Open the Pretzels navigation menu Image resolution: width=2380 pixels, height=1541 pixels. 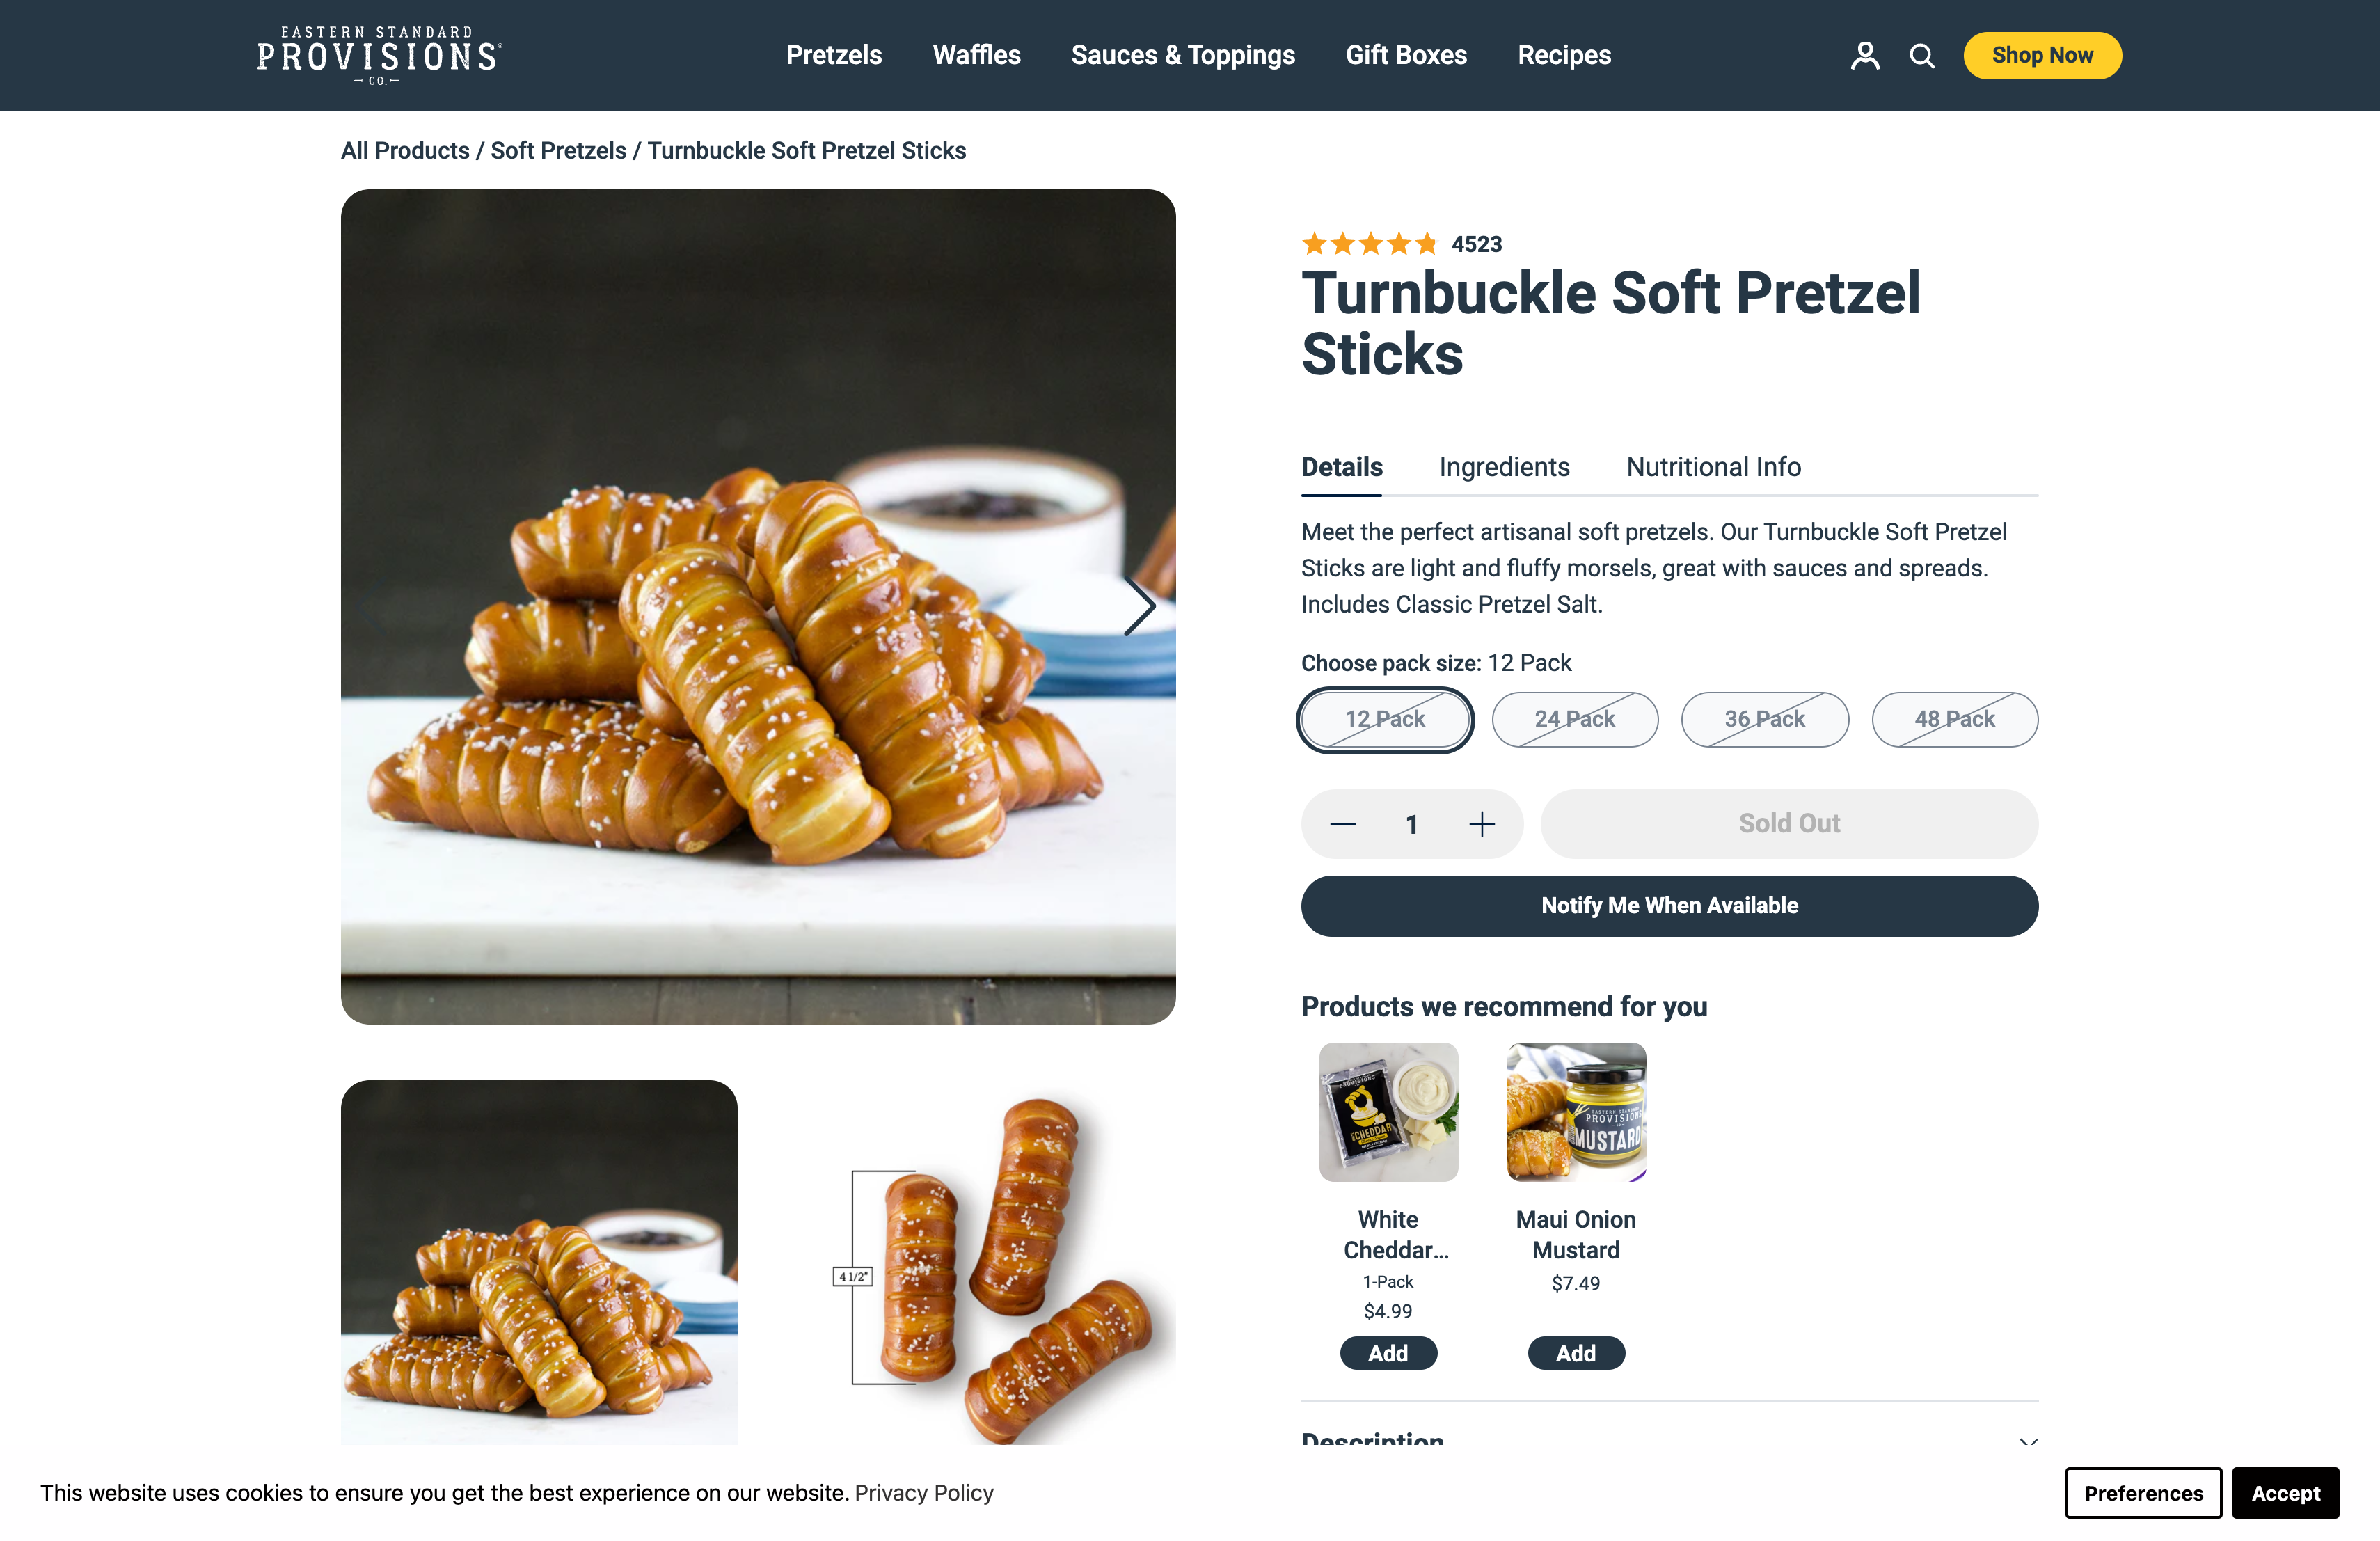coord(833,55)
